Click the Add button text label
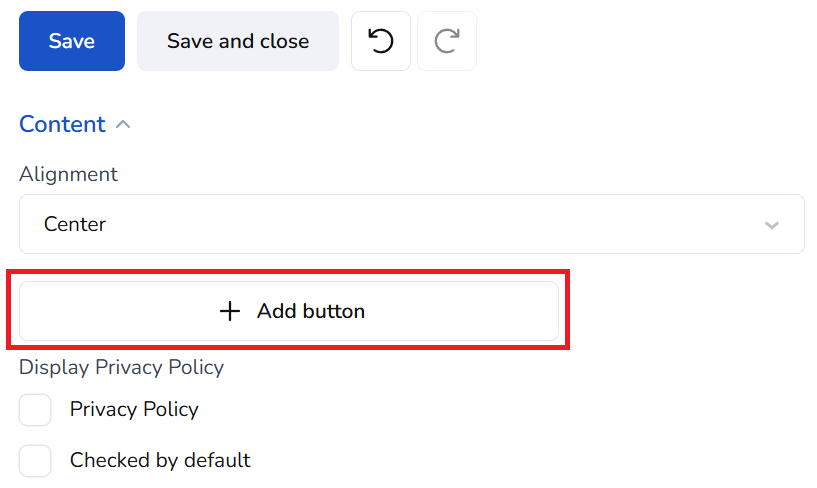This screenshot has height=488, width=817. [311, 311]
